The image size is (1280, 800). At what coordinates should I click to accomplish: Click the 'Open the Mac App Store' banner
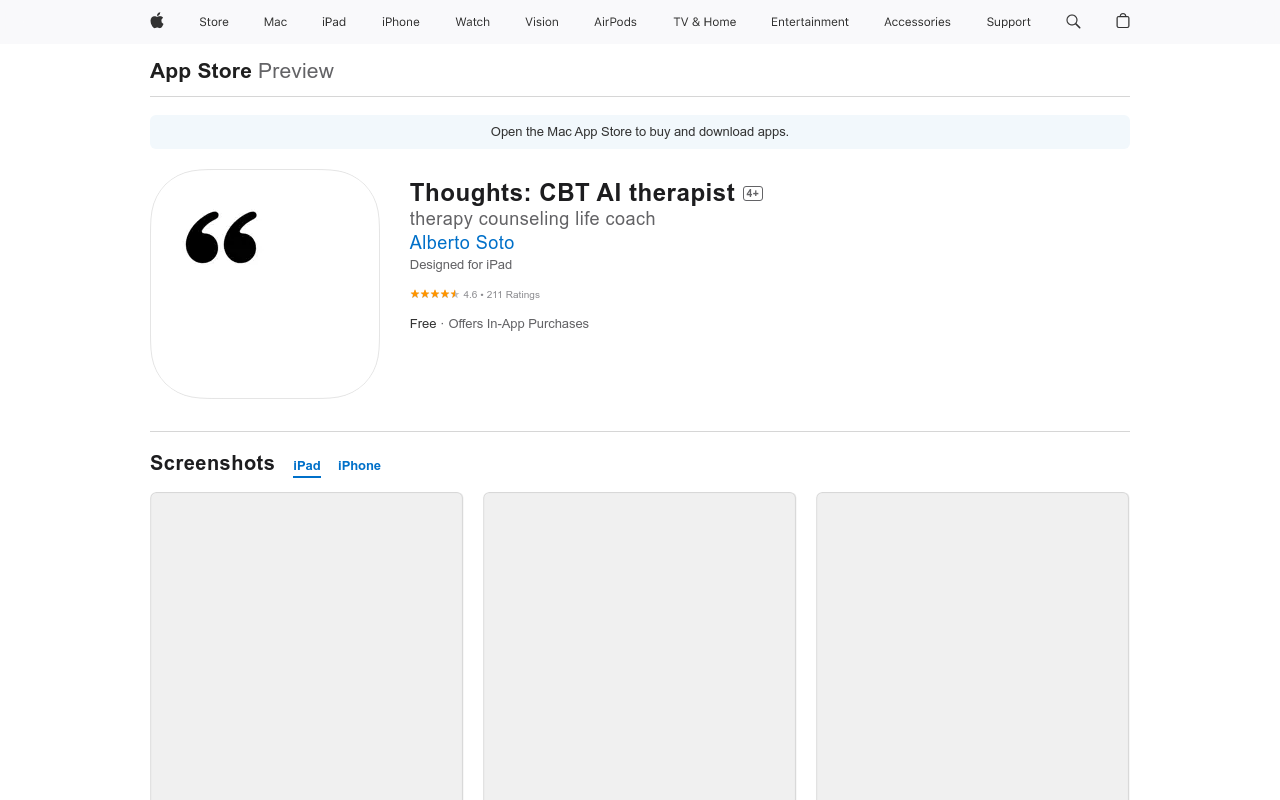pos(640,132)
